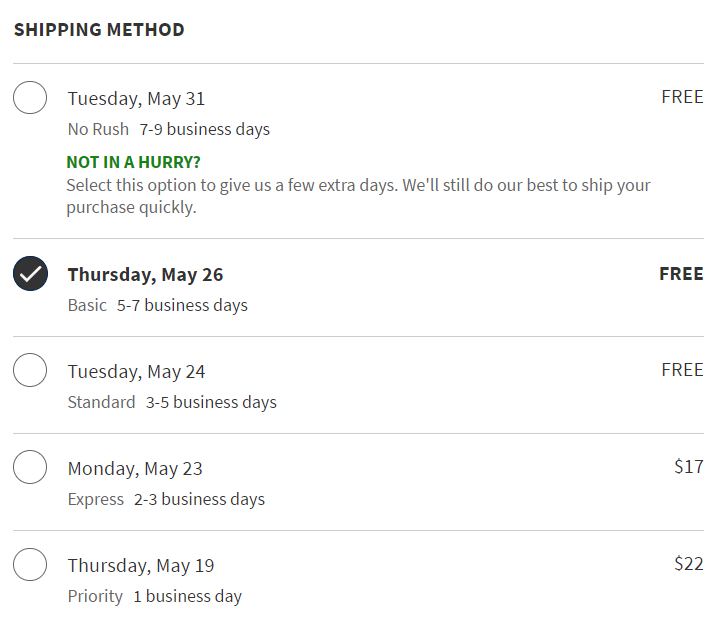Pick the Priority shipping radio button
The height and width of the screenshot is (619, 717).
pyautogui.click(x=30, y=565)
